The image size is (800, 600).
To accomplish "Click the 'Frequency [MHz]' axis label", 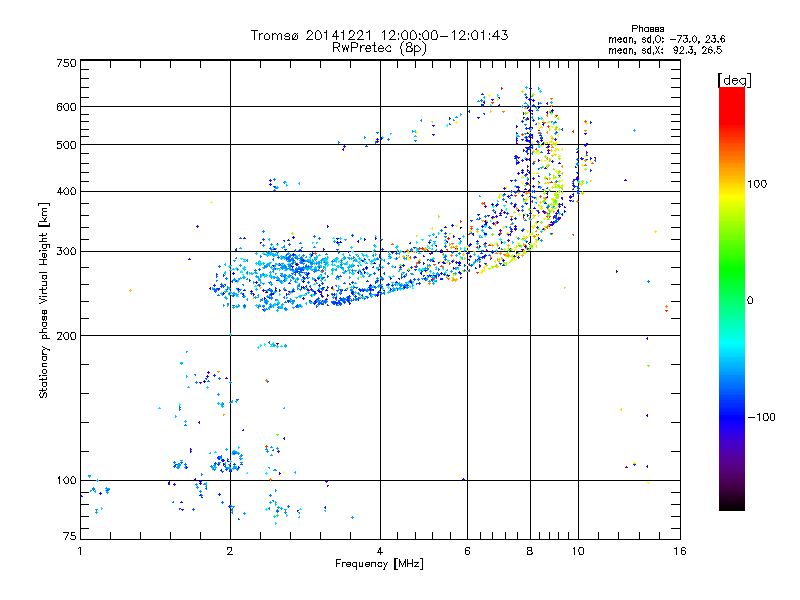I will 379,564.
